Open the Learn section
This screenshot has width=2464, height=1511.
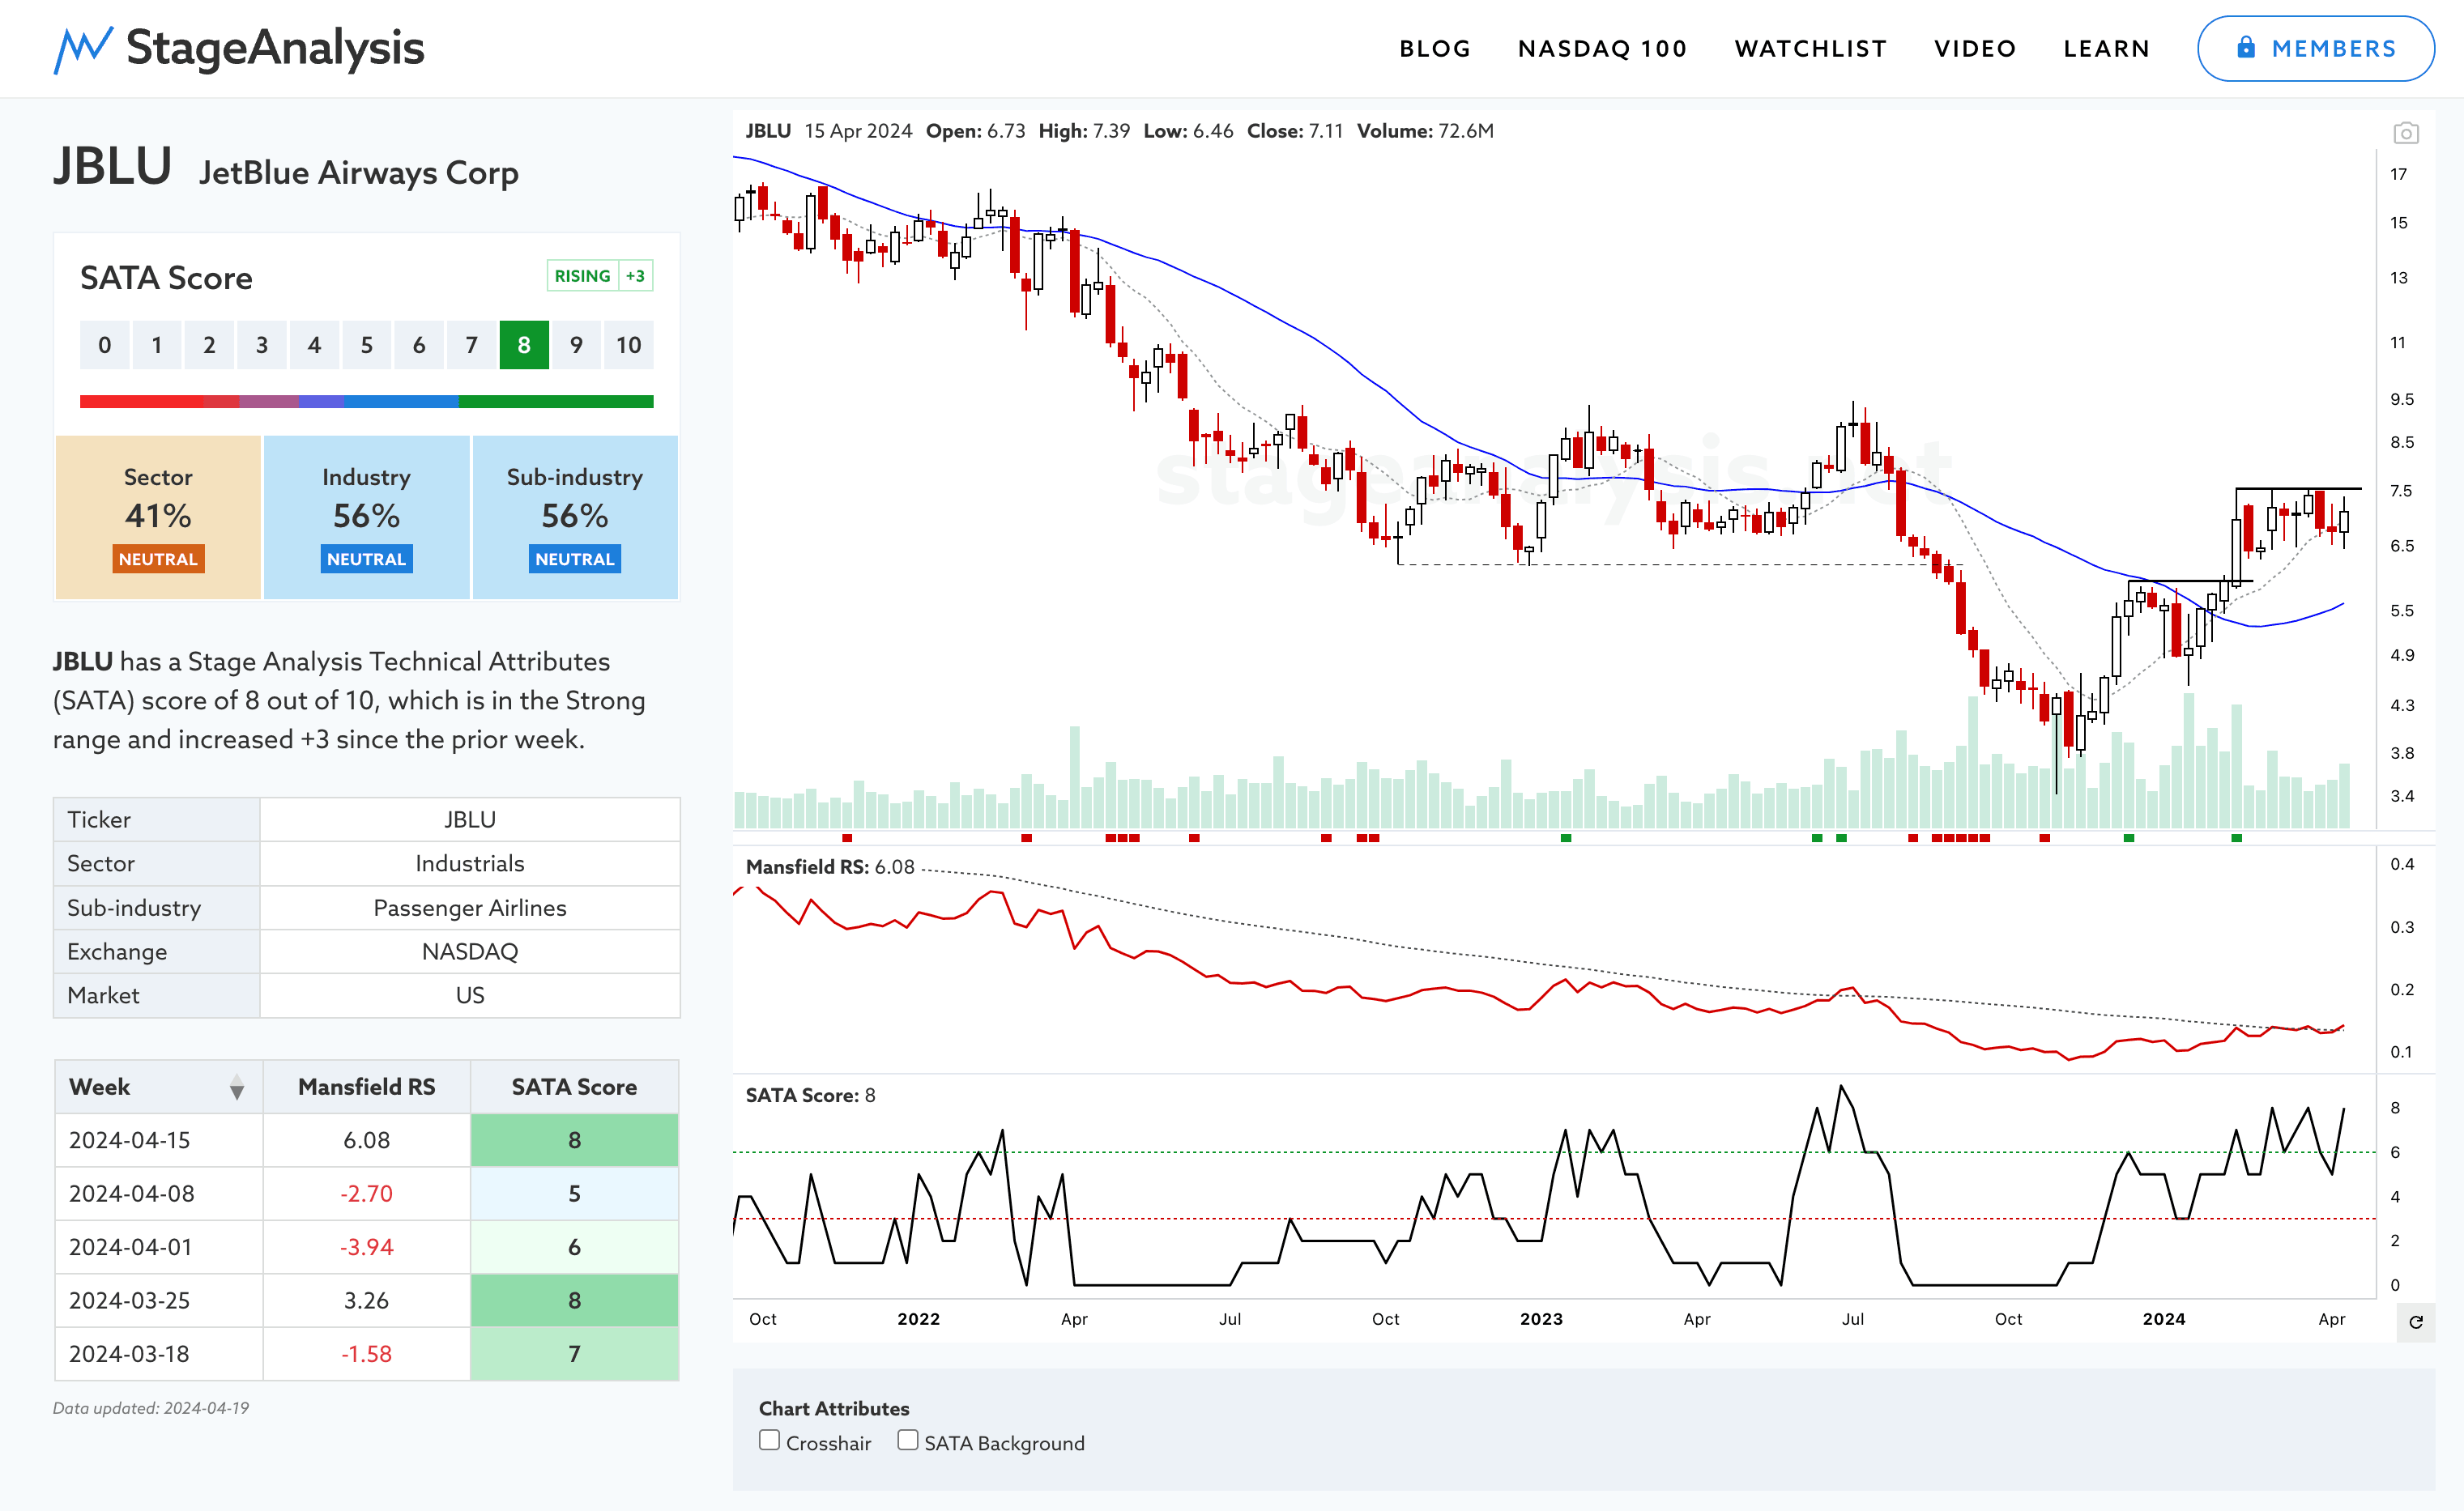[x=2106, y=48]
